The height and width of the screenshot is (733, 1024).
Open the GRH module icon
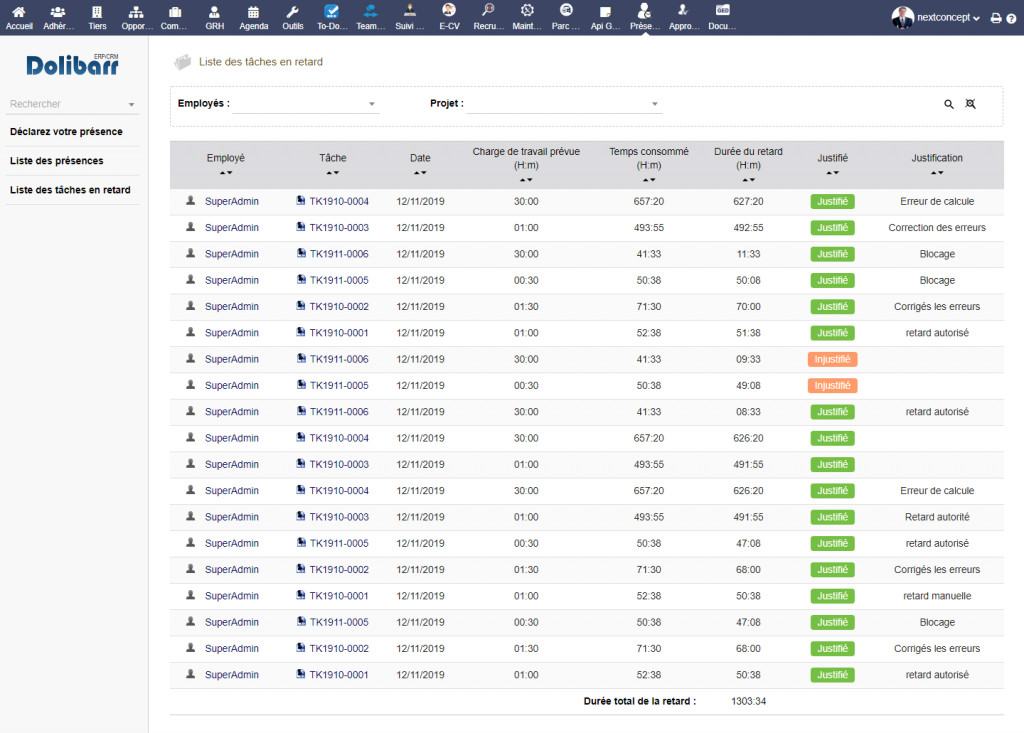pos(214,16)
